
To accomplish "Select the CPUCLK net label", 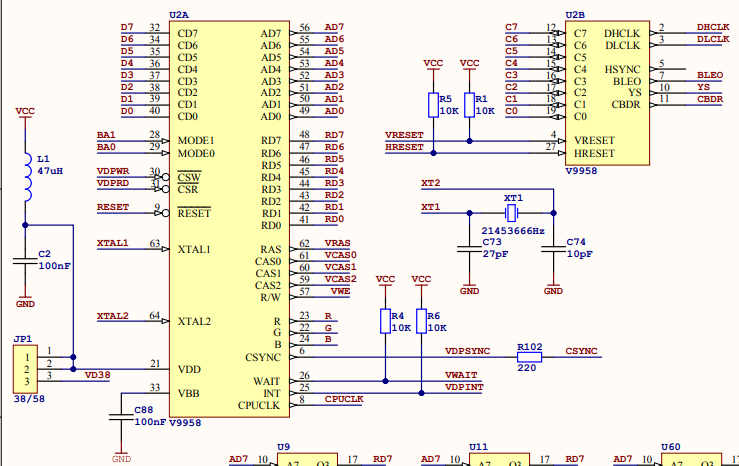I will (345, 399).
